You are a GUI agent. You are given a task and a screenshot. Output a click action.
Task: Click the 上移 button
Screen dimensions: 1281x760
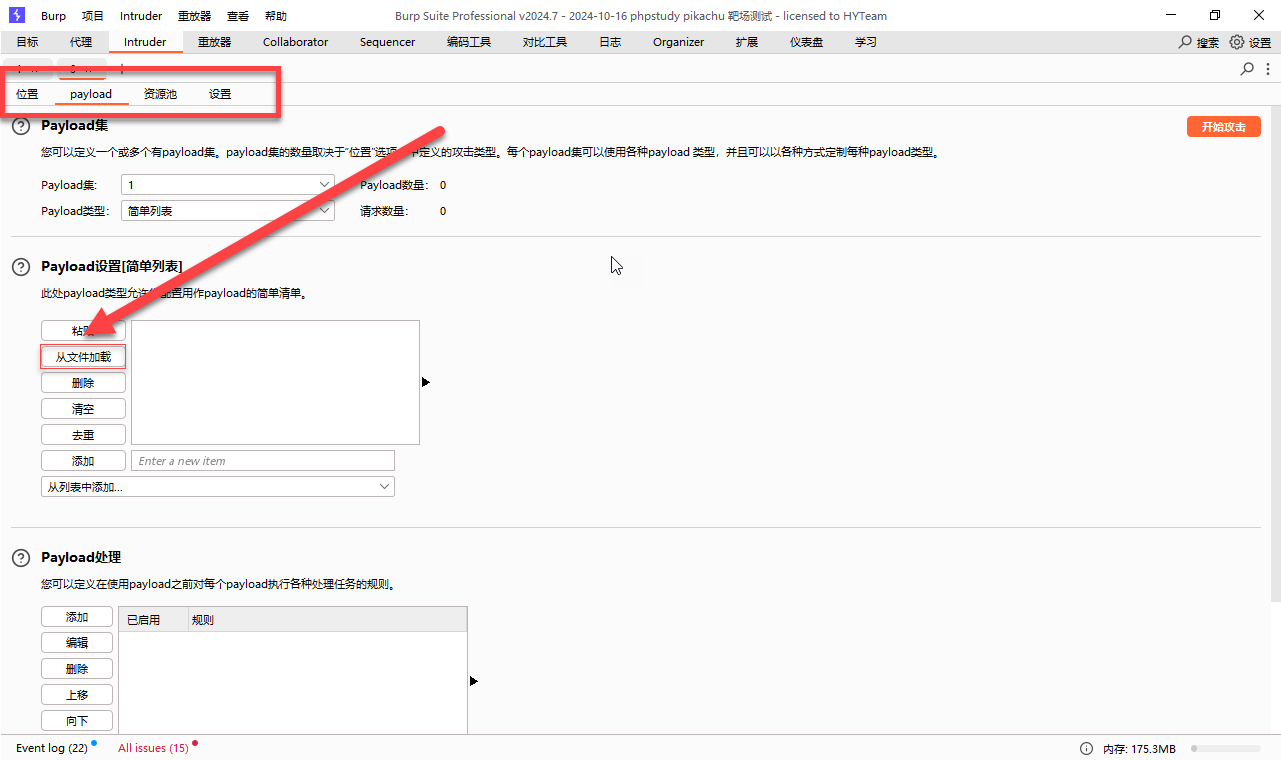77,695
